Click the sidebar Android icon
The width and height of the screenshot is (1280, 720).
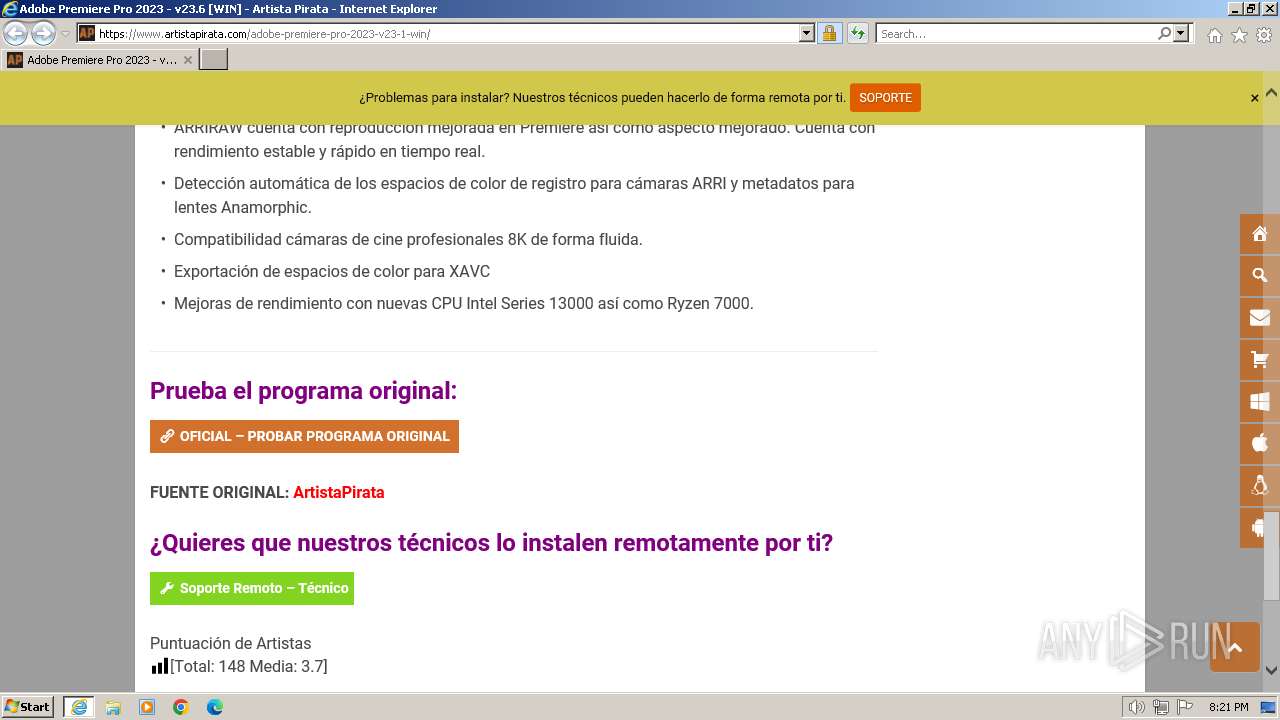coord(1260,527)
